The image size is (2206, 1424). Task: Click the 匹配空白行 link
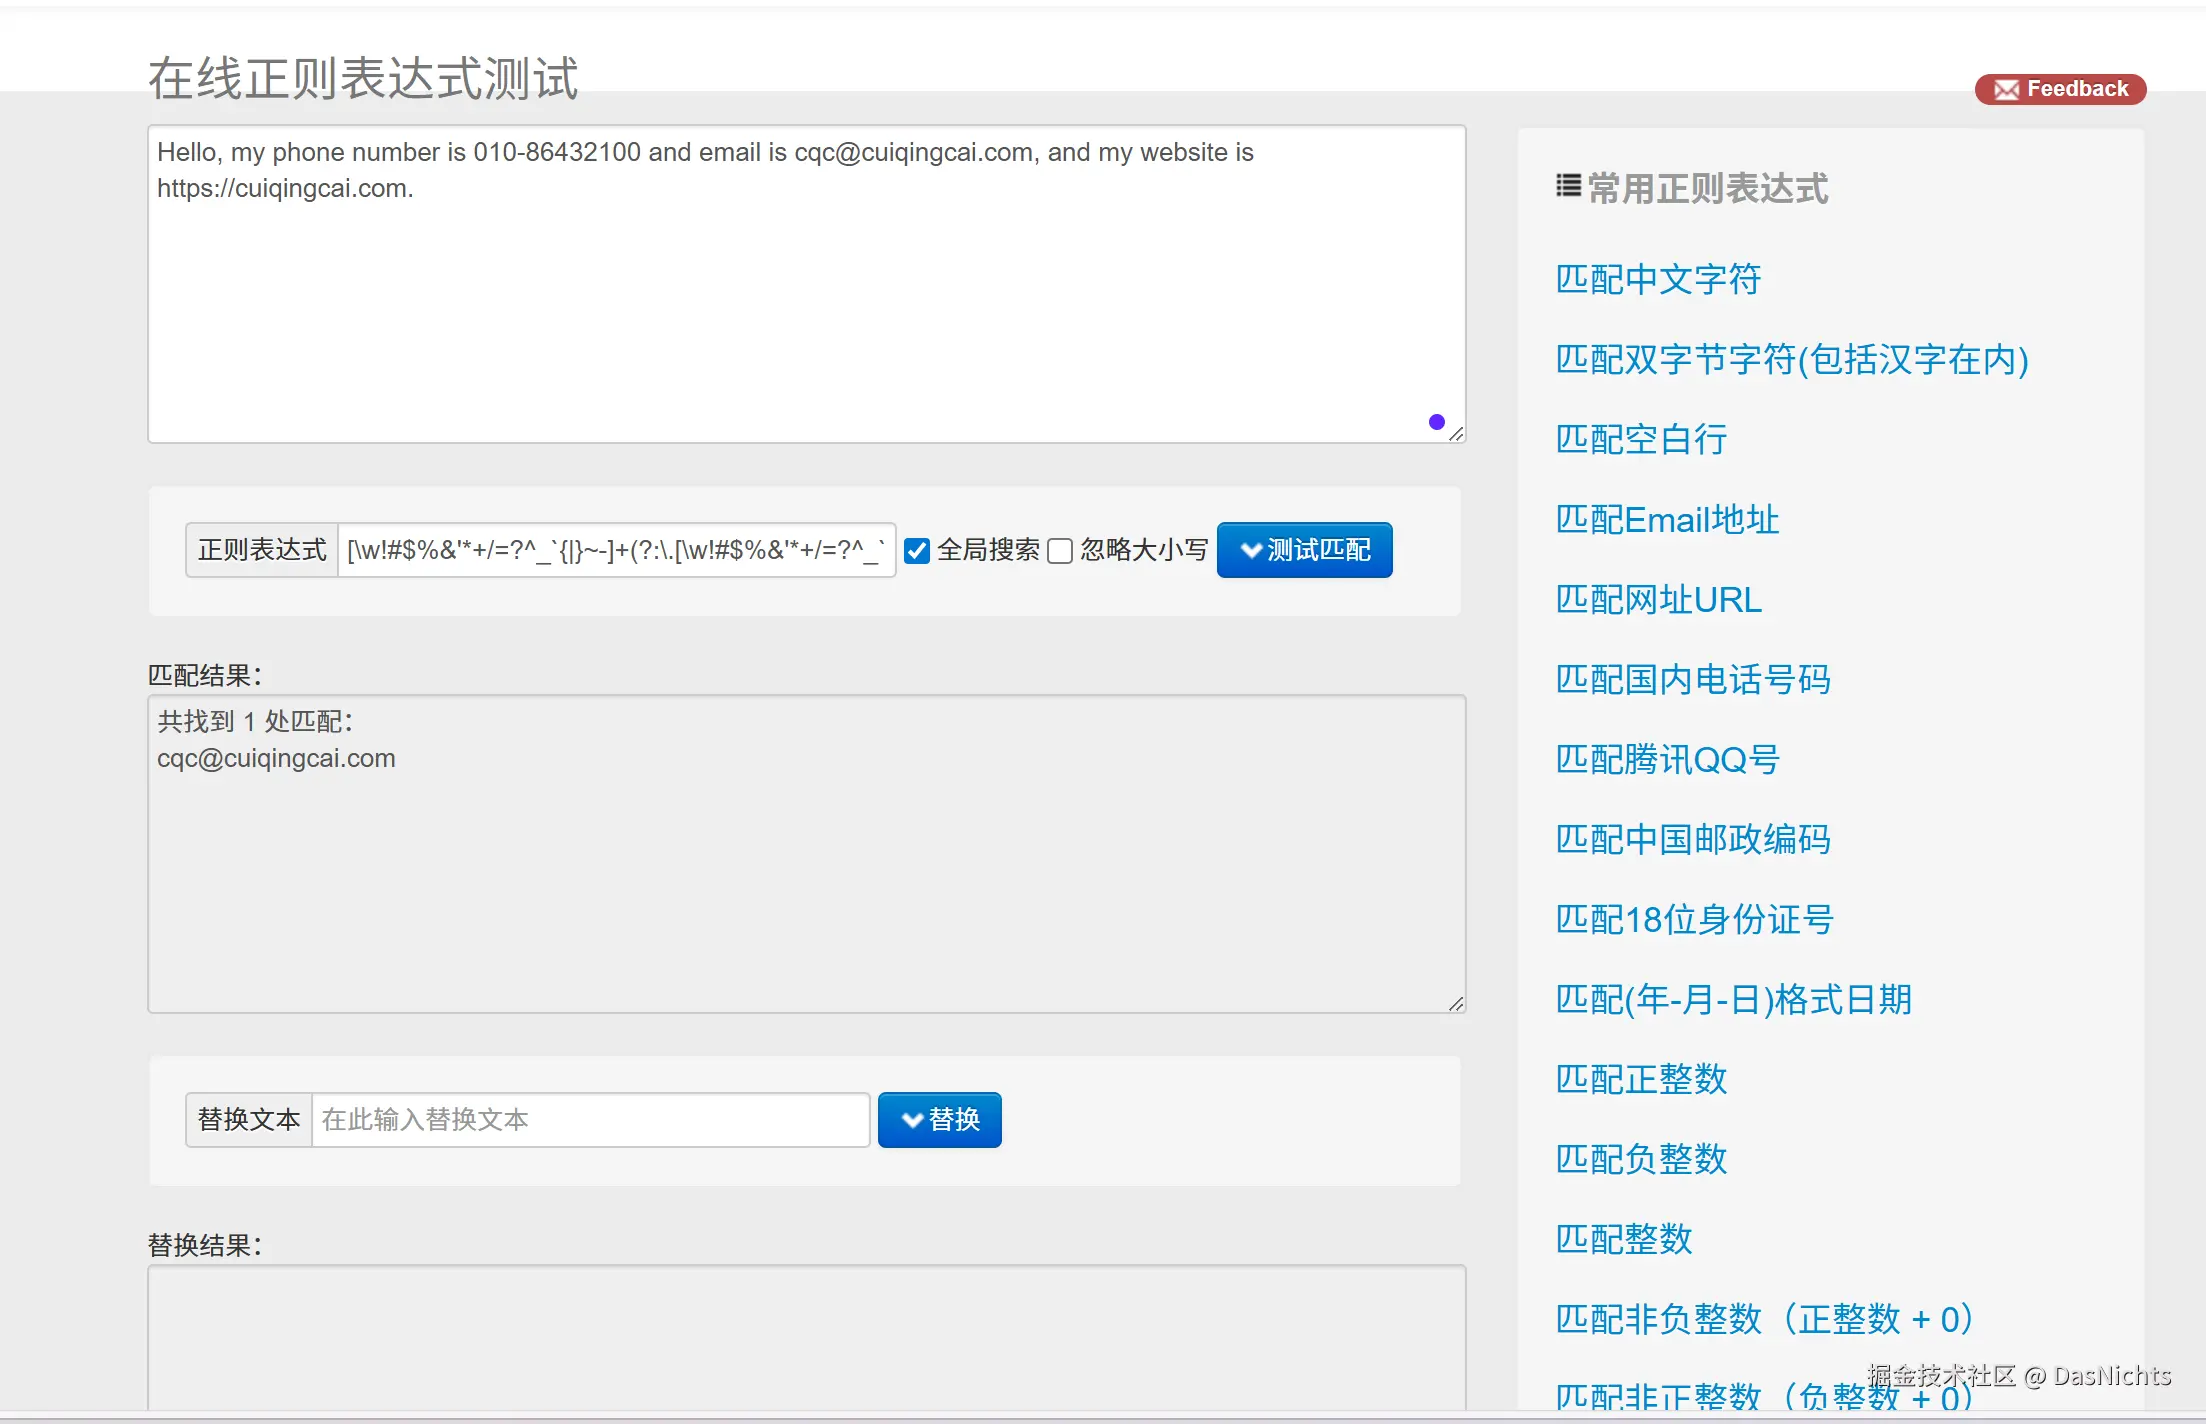click(x=1640, y=439)
